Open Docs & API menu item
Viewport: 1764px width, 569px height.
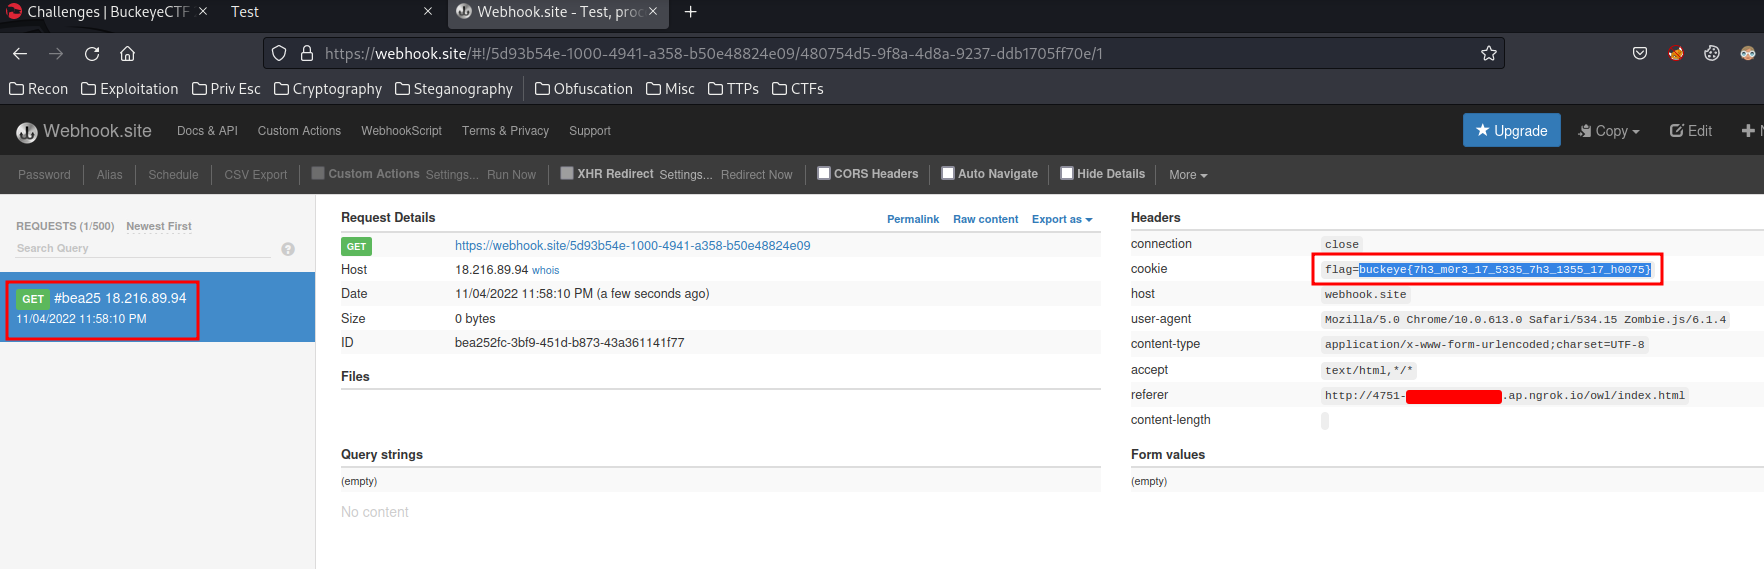pyautogui.click(x=207, y=131)
